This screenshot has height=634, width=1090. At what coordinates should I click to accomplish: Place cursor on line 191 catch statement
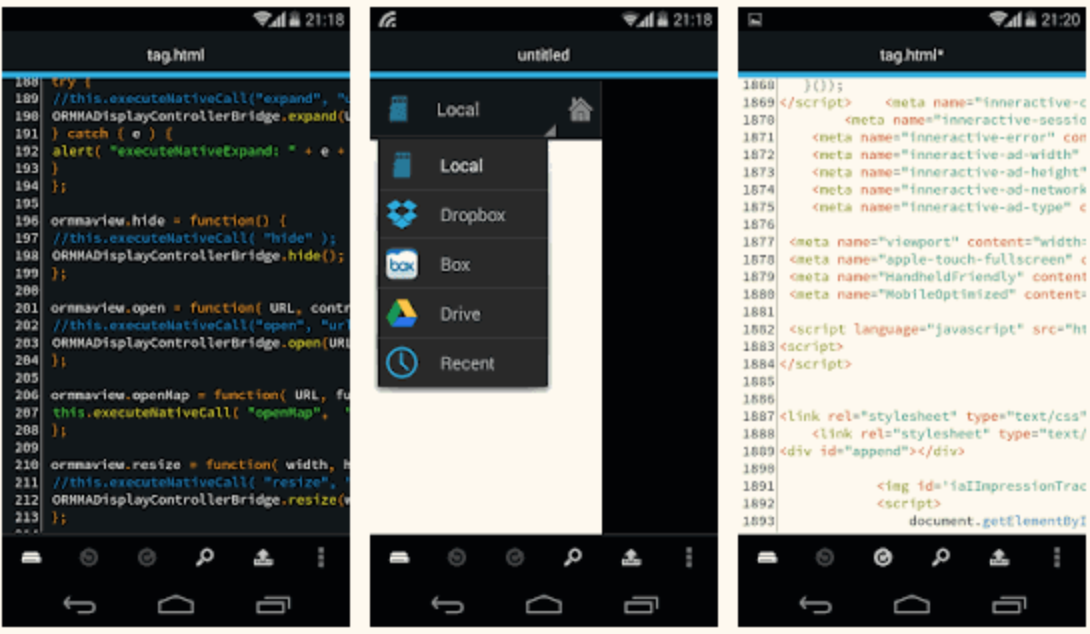tap(111, 133)
